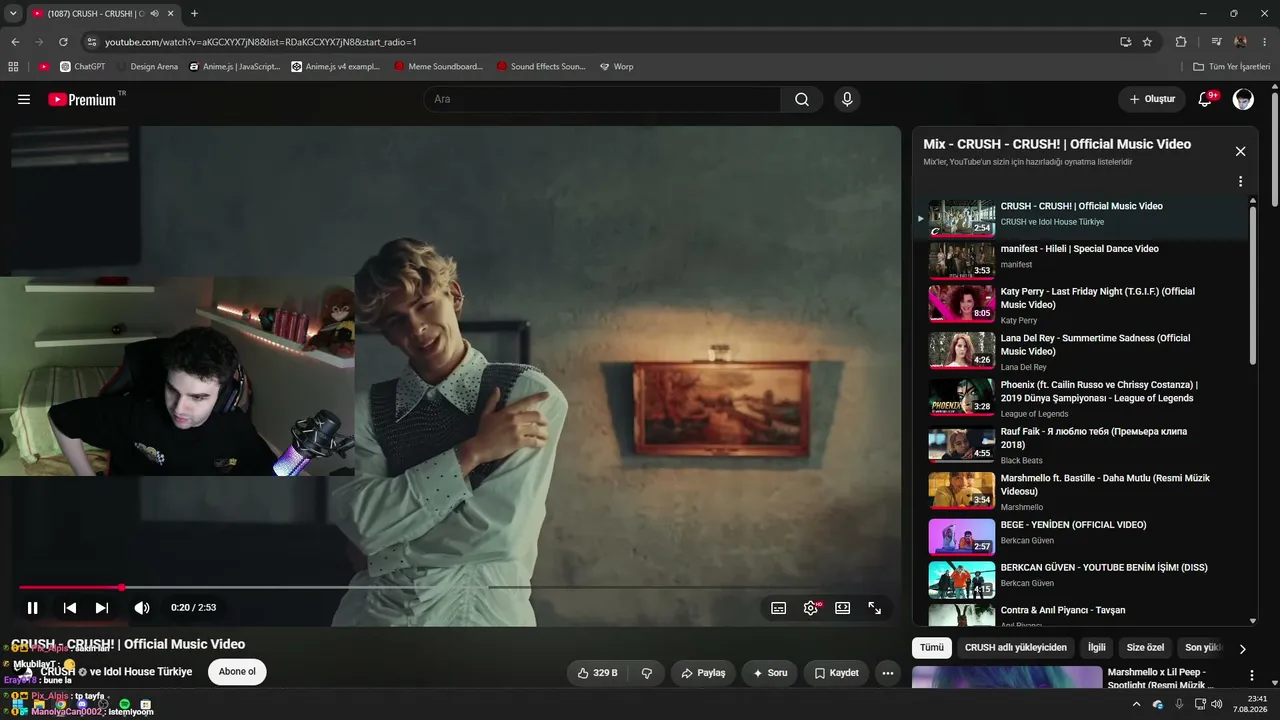Open the YouTube guide hamburger menu

click(x=24, y=99)
